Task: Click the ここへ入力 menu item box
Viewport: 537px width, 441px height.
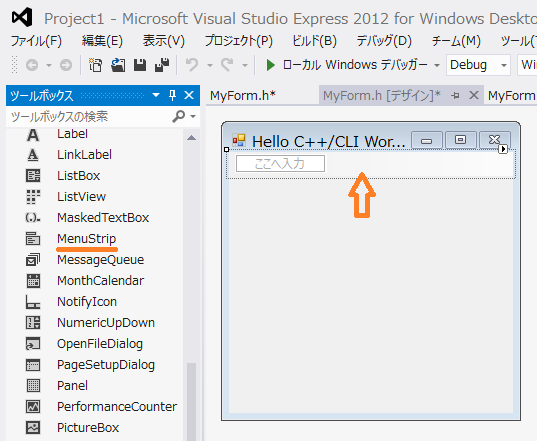Action: pos(280,163)
